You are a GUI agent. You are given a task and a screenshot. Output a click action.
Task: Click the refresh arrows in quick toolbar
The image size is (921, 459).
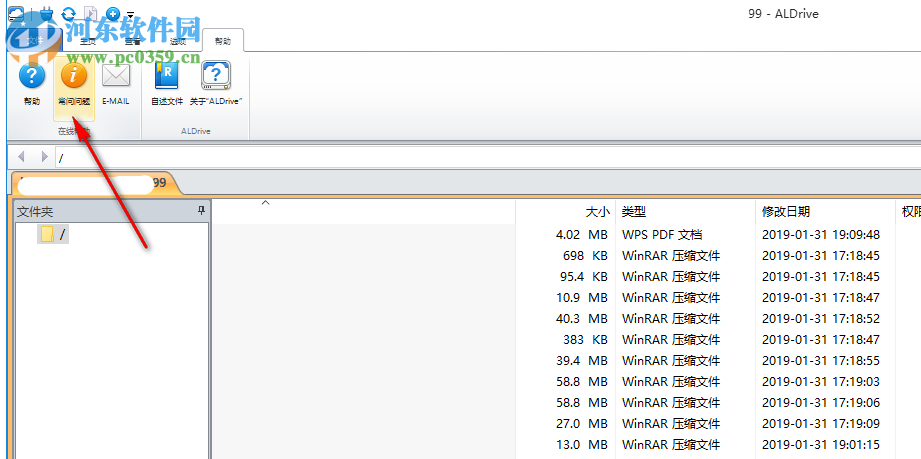point(69,13)
